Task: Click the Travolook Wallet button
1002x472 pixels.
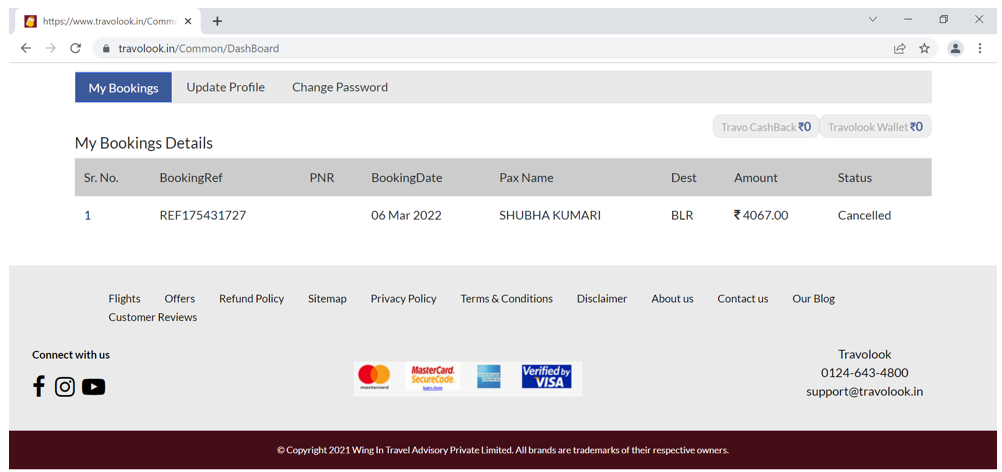Action: pyautogui.click(x=875, y=127)
